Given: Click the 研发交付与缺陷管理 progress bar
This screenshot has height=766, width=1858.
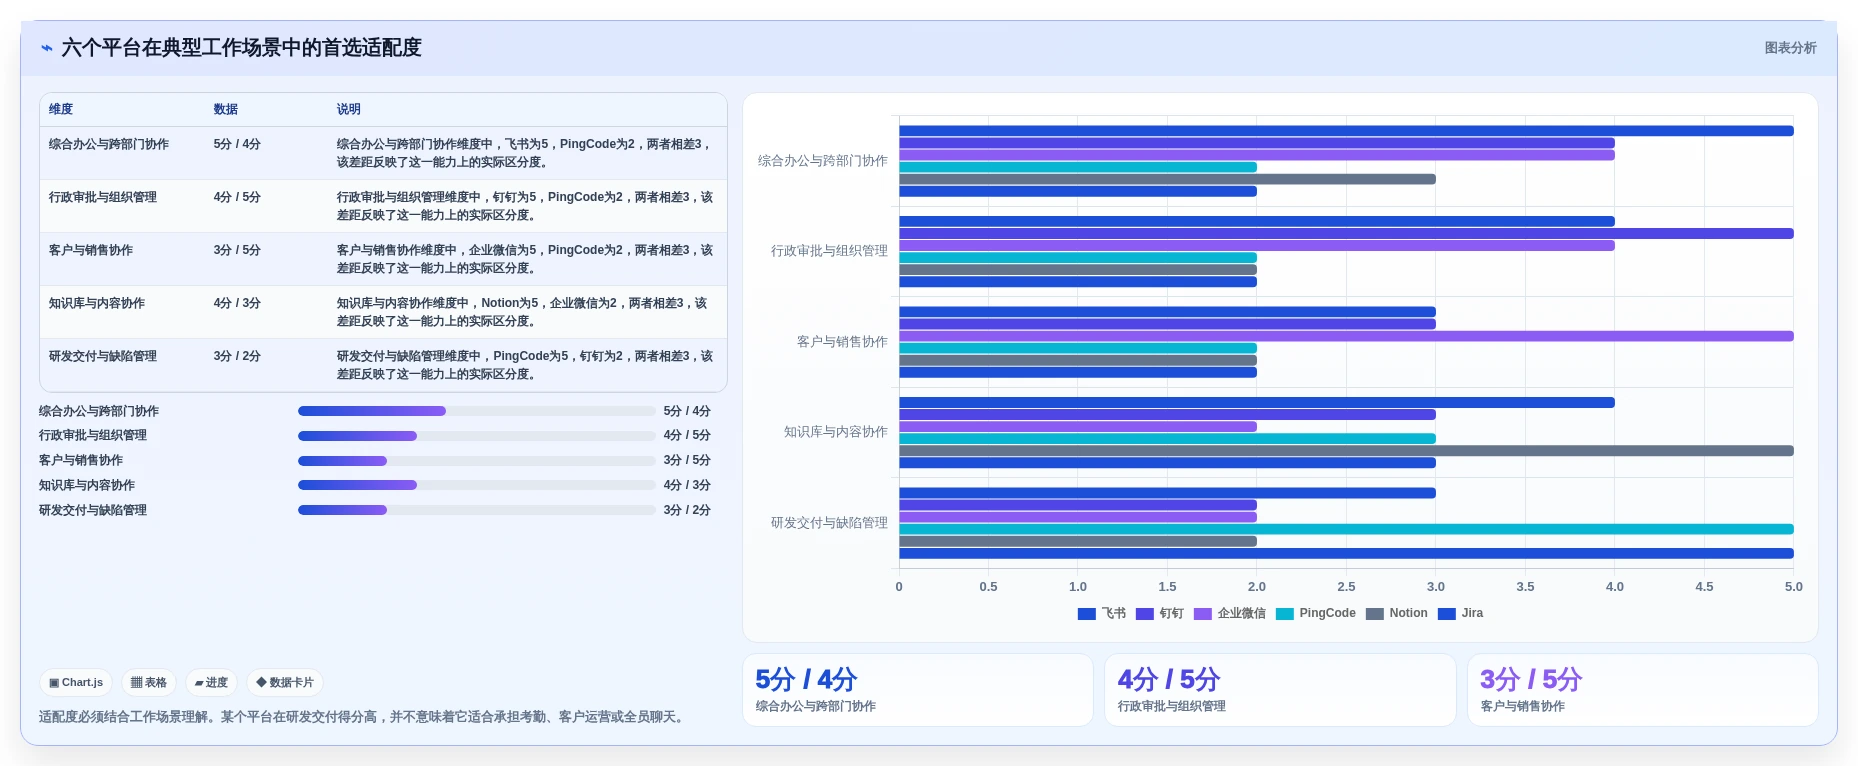Looking at the screenshot, I should point(476,510).
